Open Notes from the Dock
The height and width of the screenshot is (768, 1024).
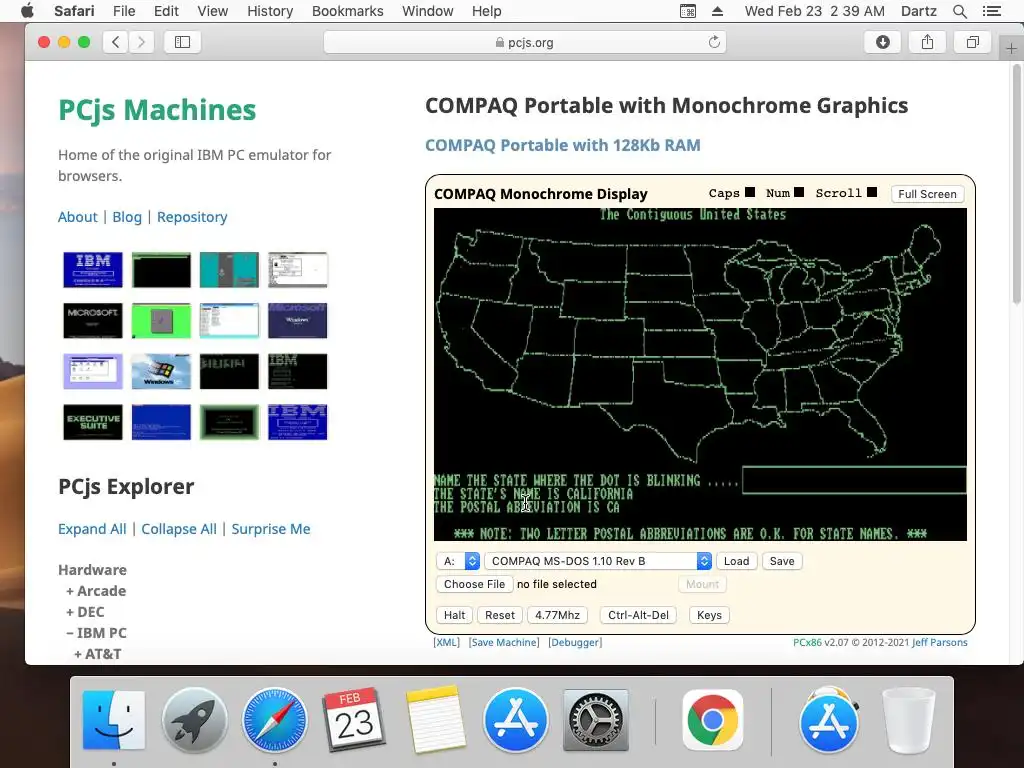pos(435,720)
